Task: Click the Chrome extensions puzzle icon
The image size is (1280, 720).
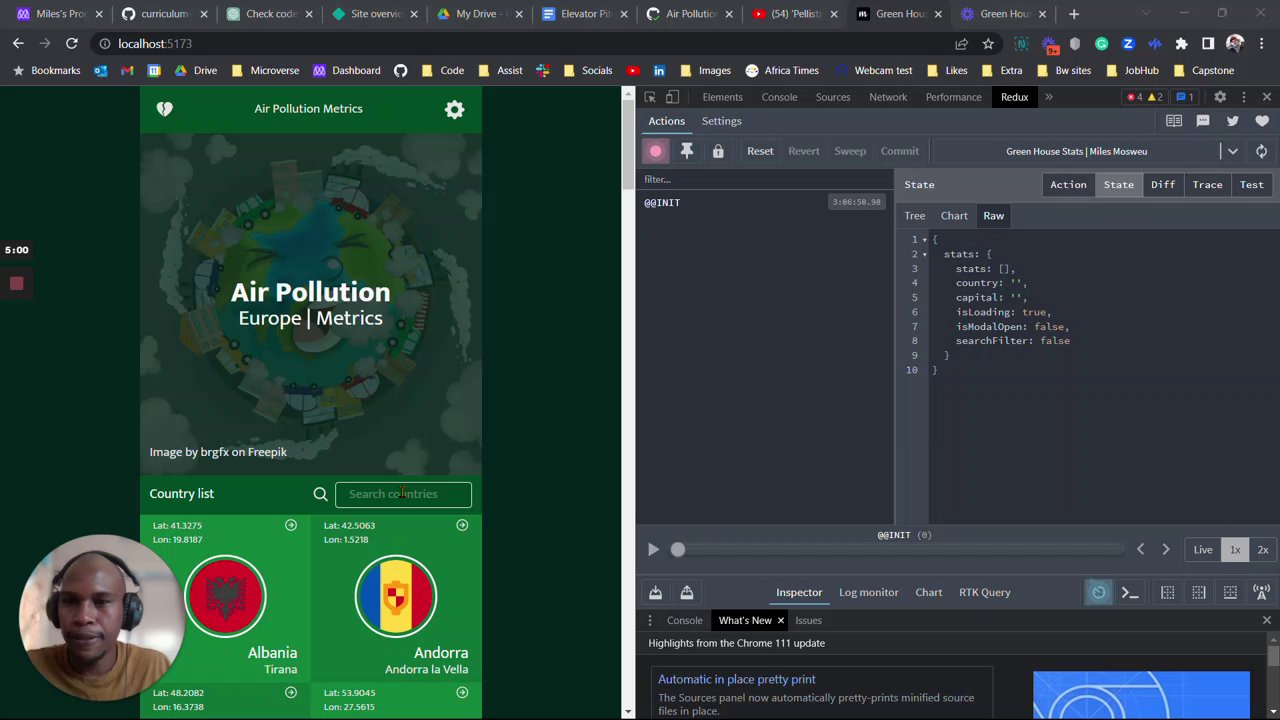Action: [1181, 44]
